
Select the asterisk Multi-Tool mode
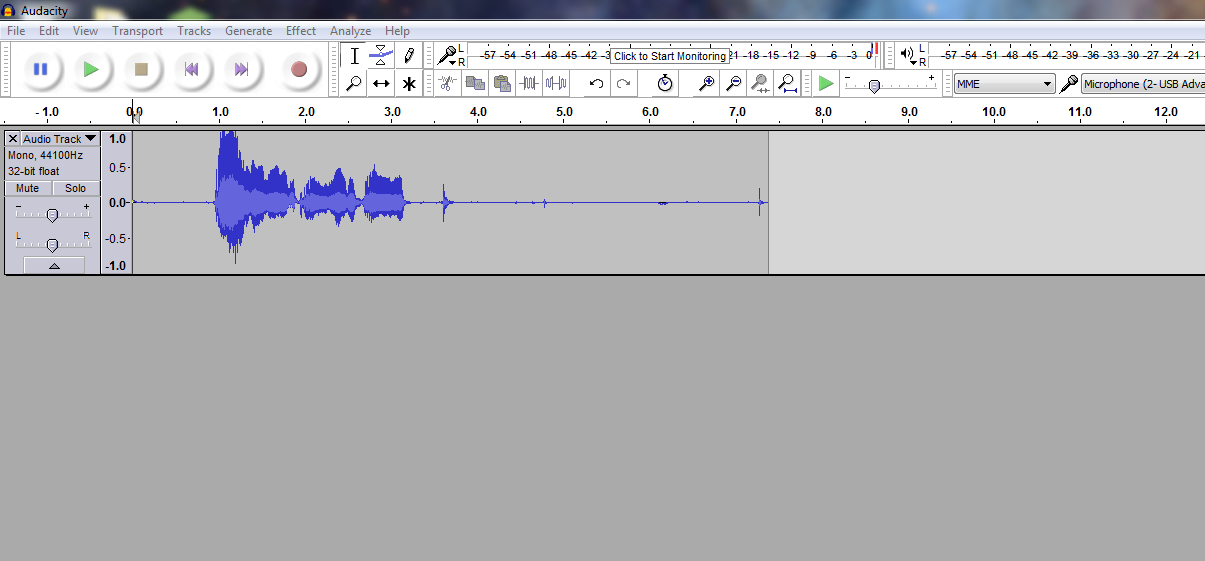[408, 84]
